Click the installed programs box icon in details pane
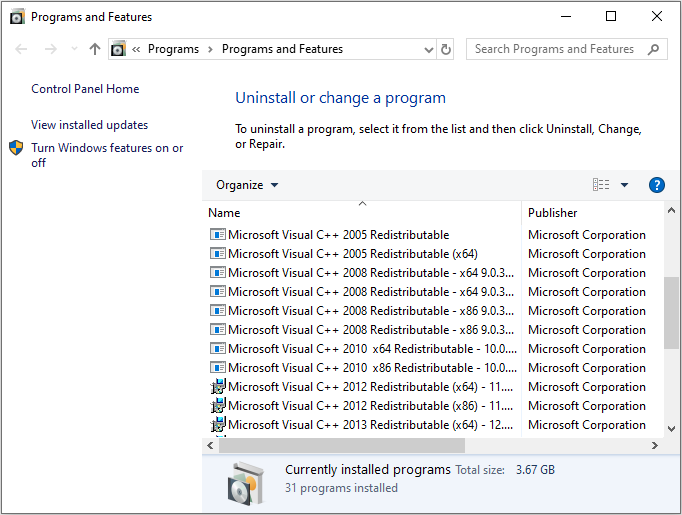682x515 pixels. coord(246,484)
